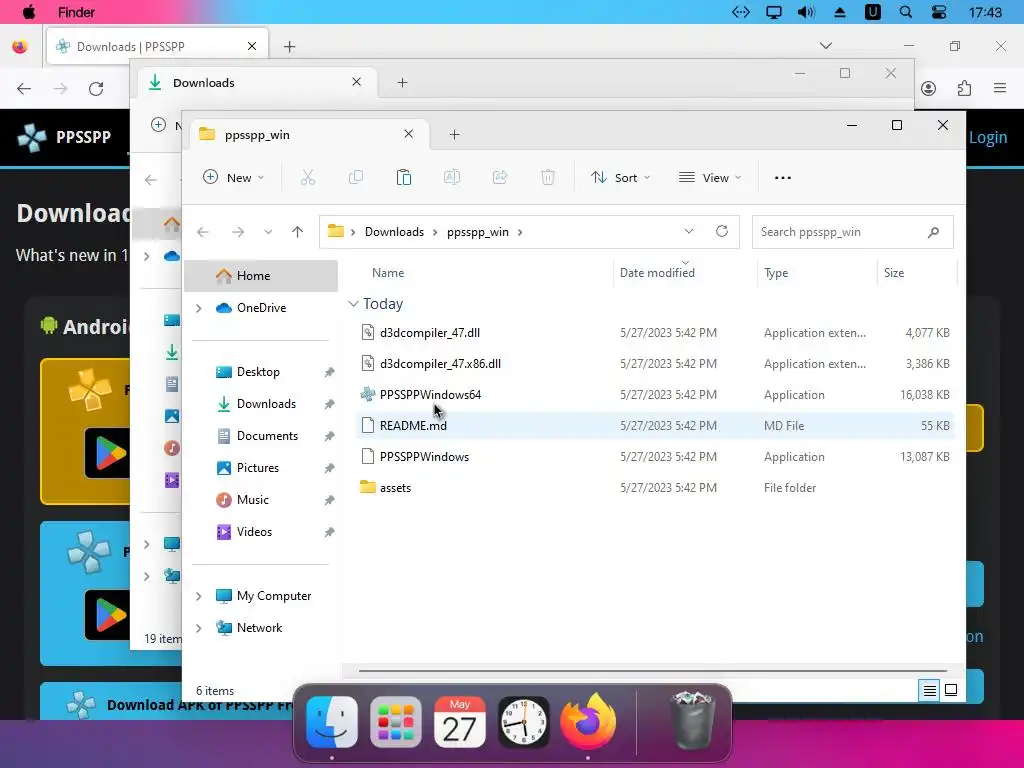Open the New dropdown in explorer toolbar
Viewport: 1024px width, 768px height.
[234, 178]
